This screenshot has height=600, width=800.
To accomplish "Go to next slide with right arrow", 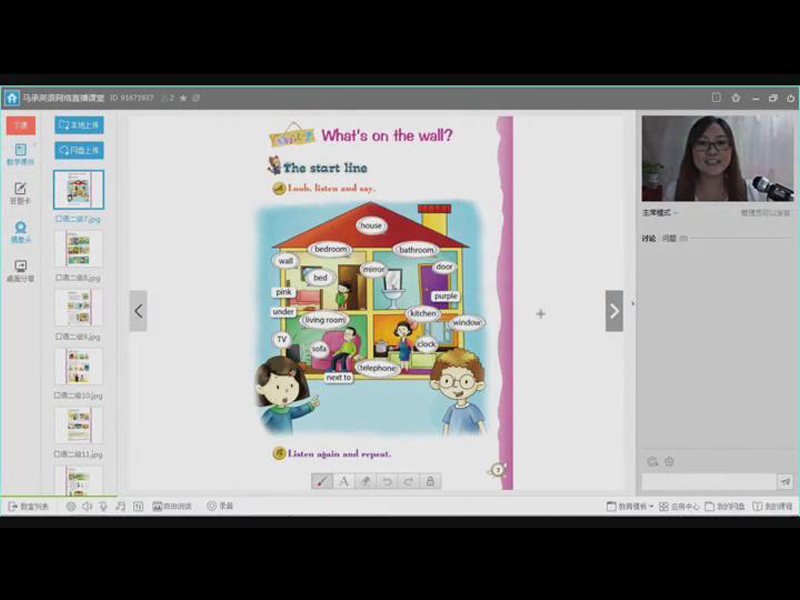I will (x=614, y=311).
